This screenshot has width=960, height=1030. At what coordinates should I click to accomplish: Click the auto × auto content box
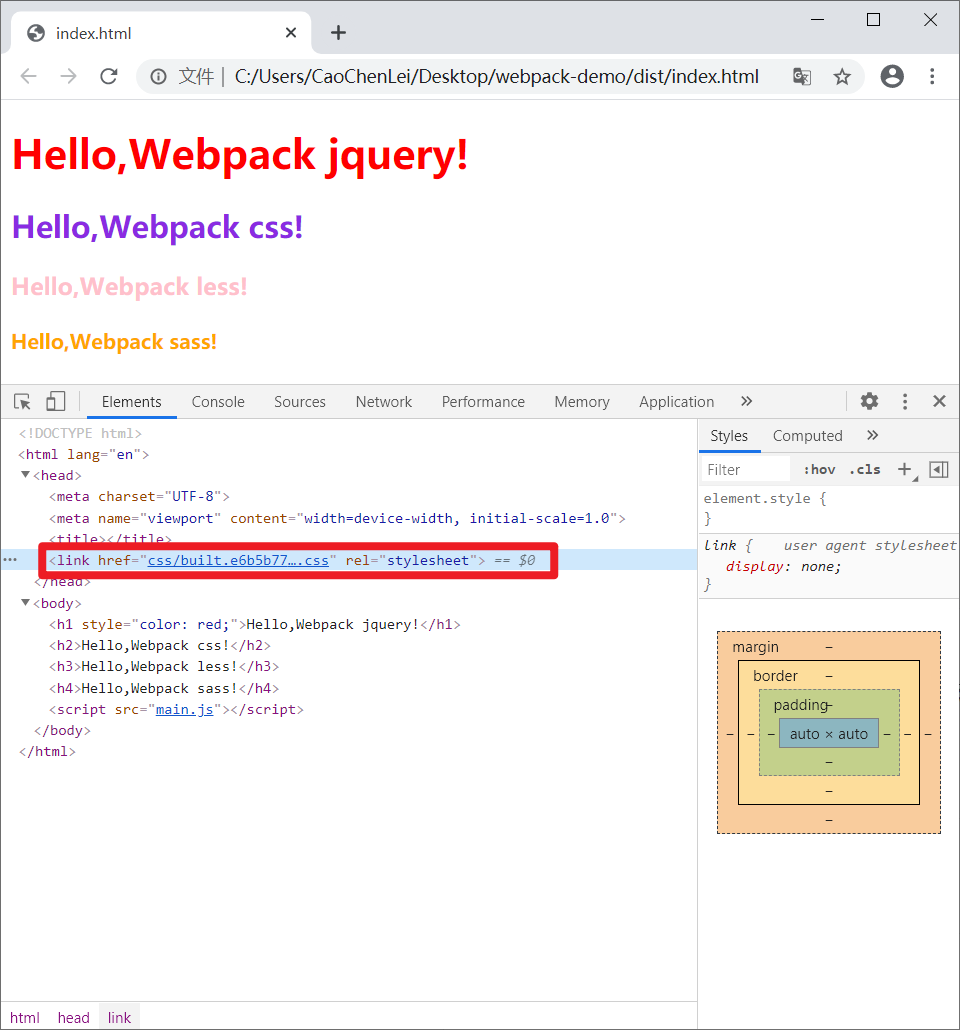coord(829,734)
